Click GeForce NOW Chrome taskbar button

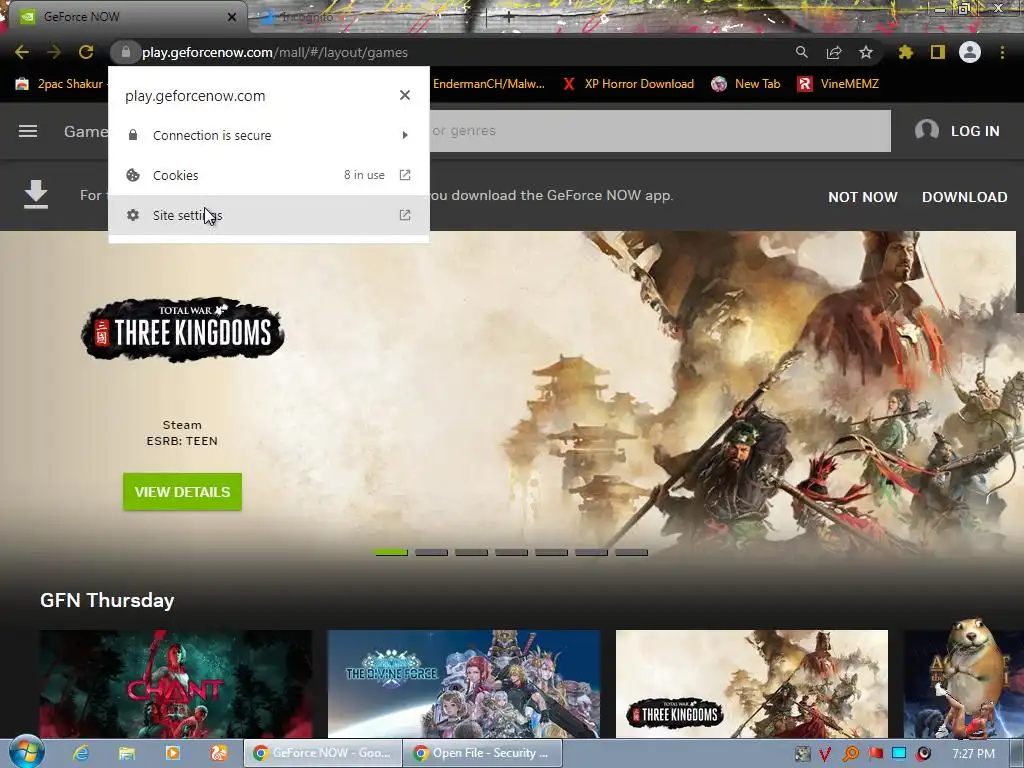[x=323, y=753]
